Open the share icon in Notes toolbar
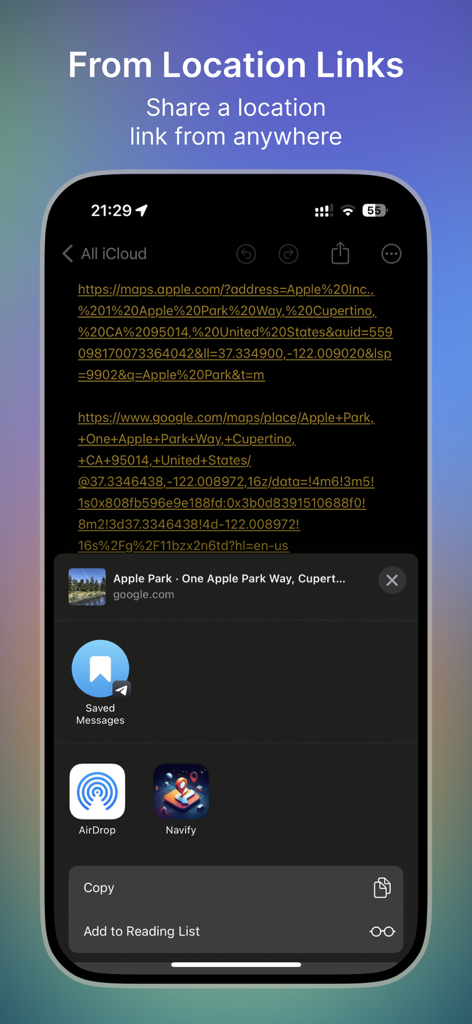 [340, 253]
